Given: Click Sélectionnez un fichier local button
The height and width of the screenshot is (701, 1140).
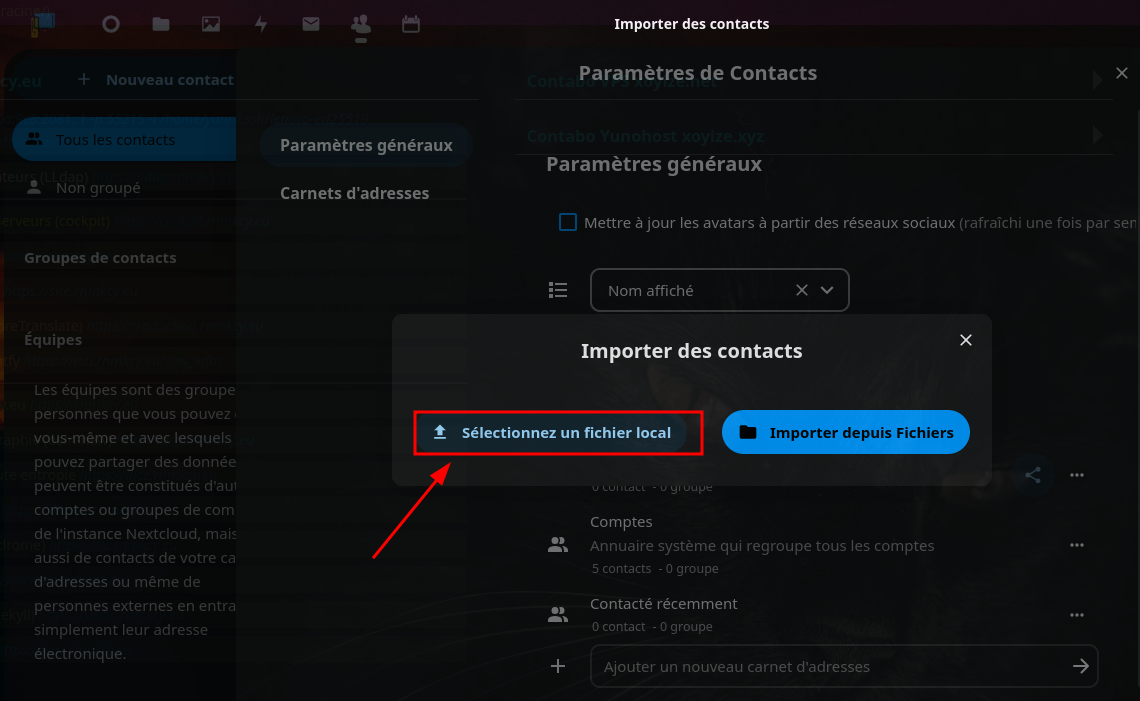Looking at the screenshot, I should point(558,433).
